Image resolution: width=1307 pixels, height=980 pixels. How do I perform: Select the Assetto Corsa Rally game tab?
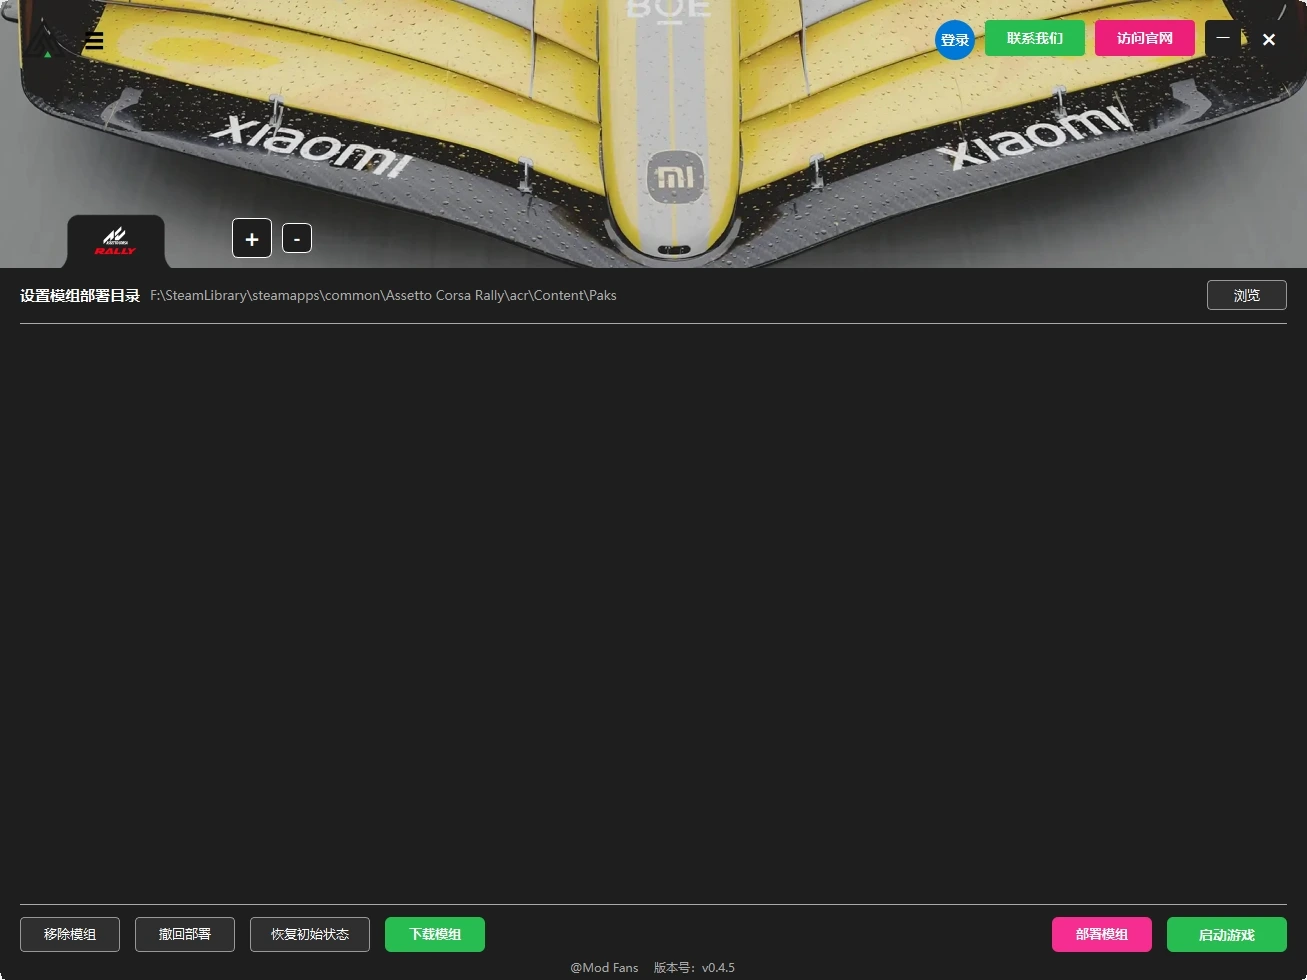pos(116,241)
